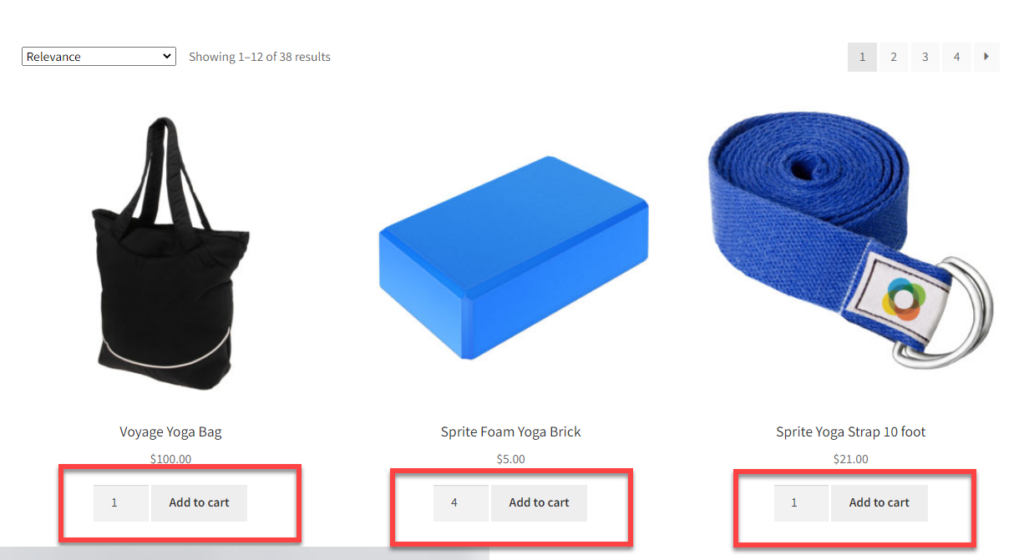Open the Relevance sorting dropdown
The height and width of the screenshot is (560, 1024).
tap(99, 57)
